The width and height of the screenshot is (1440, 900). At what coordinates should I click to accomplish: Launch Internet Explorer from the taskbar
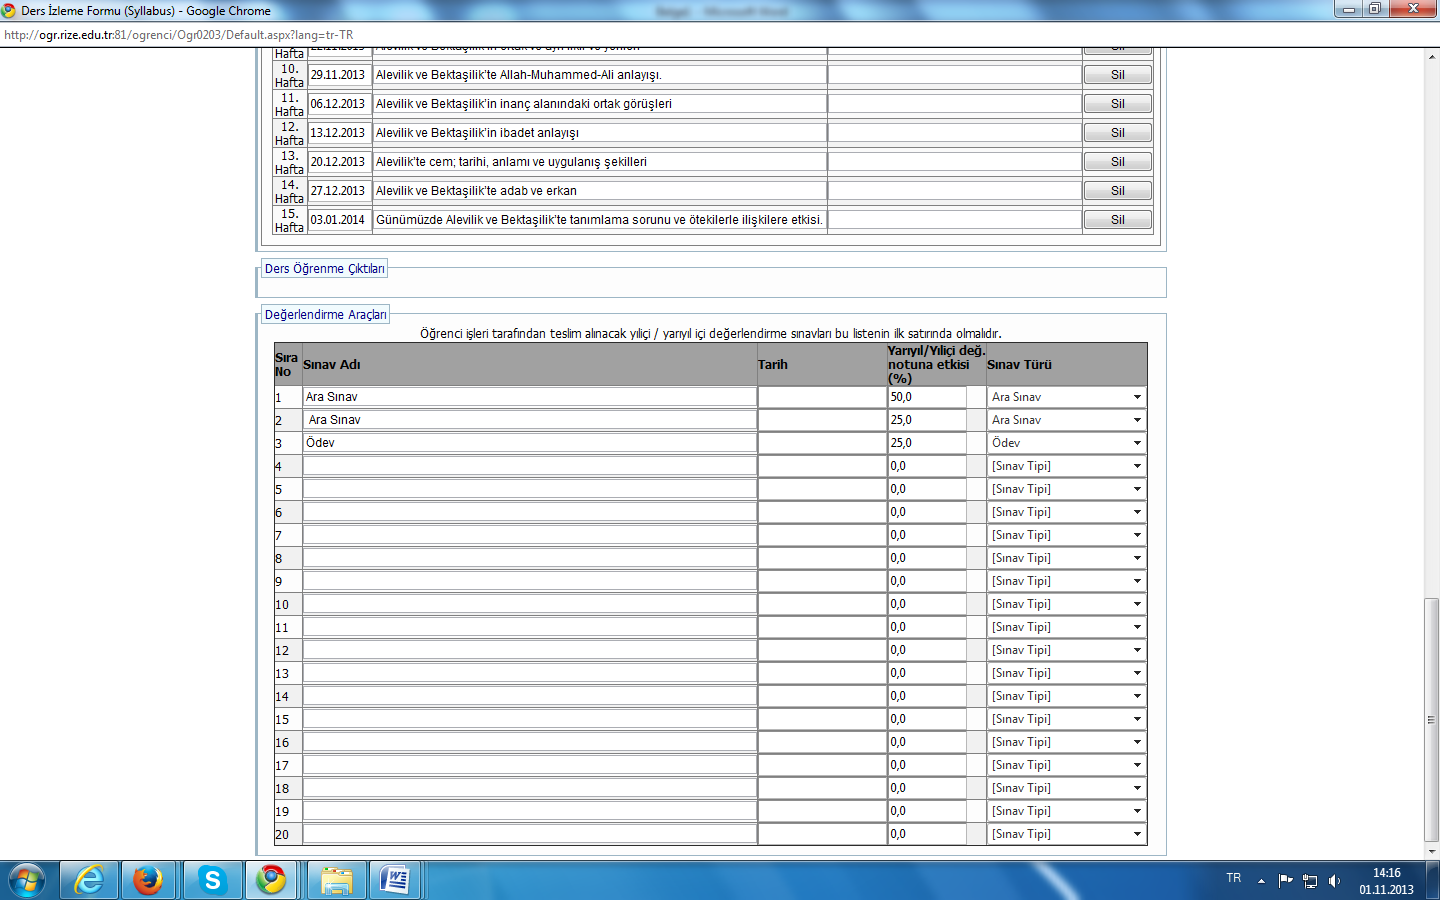pyautogui.click(x=89, y=880)
